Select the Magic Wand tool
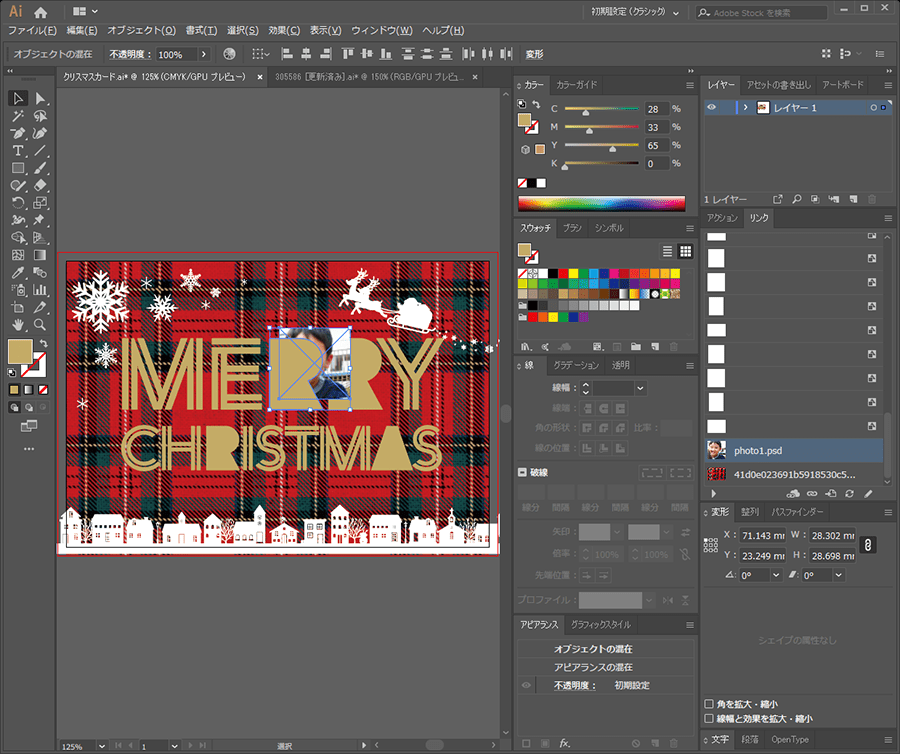Image resolution: width=900 pixels, height=754 pixels. (18, 116)
